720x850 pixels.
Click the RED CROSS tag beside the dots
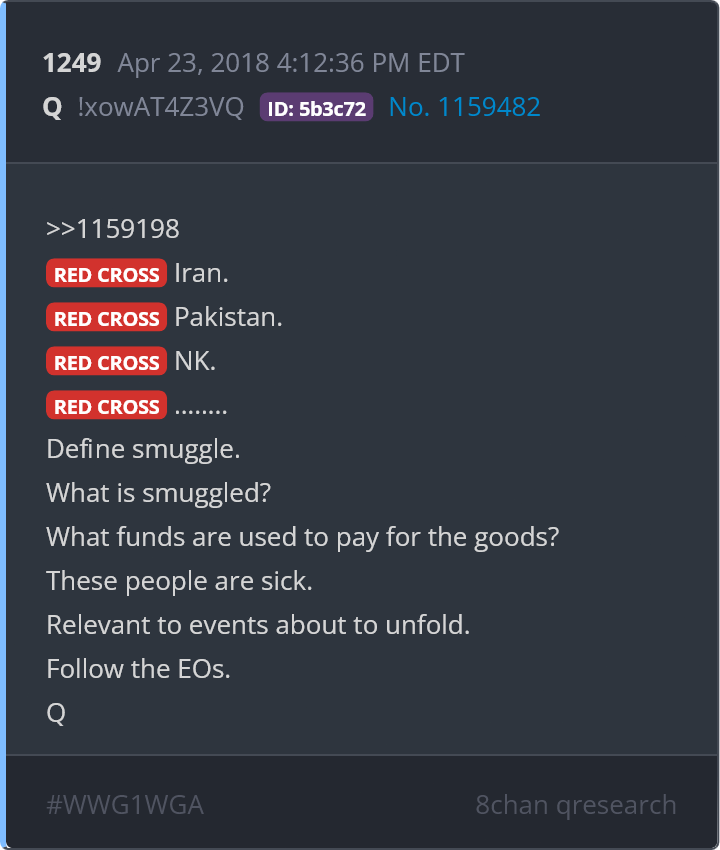(106, 405)
